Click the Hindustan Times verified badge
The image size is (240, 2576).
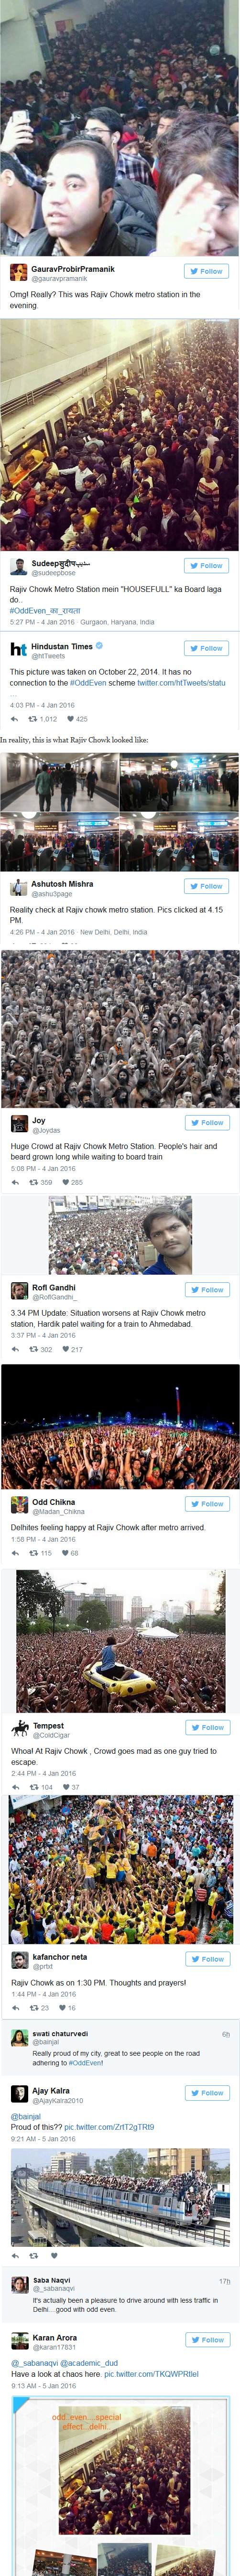coord(99,646)
